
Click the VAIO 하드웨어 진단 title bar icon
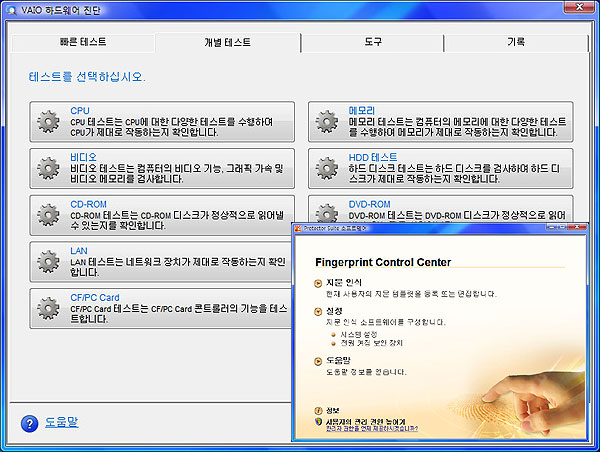pos(11,10)
